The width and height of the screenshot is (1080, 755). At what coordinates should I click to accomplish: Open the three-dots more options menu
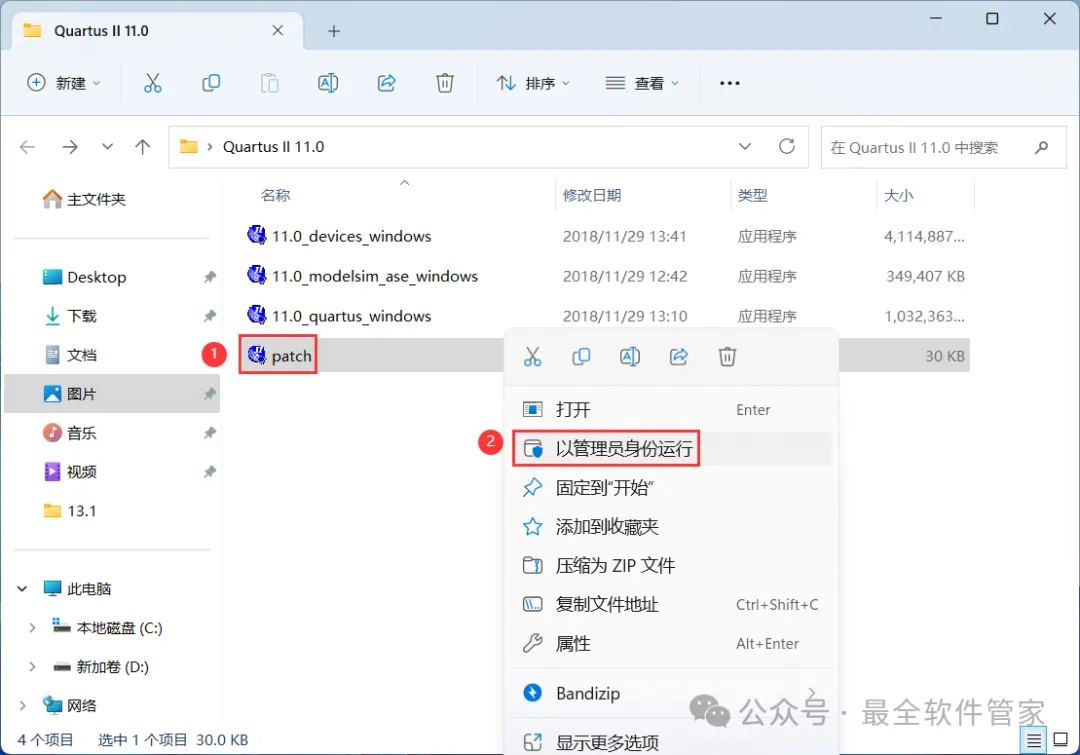729,83
